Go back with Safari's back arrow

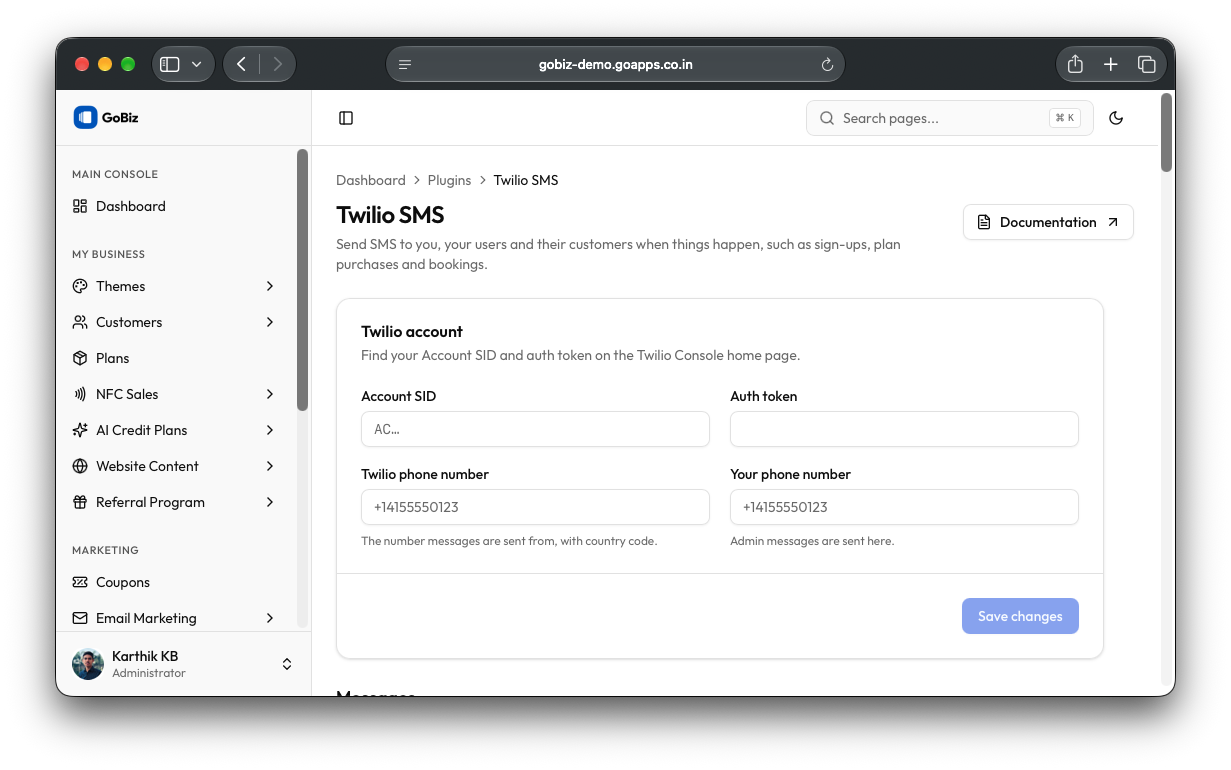point(241,64)
